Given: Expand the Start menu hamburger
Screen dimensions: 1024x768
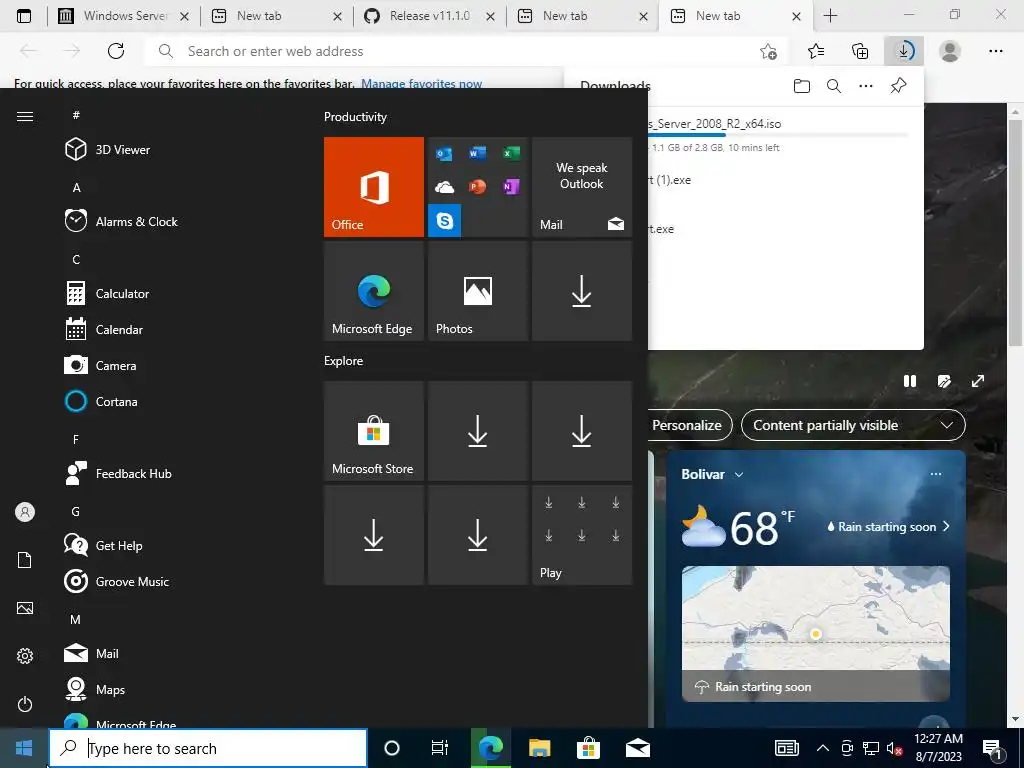Looking at the screenshot, I should point(25,116).
